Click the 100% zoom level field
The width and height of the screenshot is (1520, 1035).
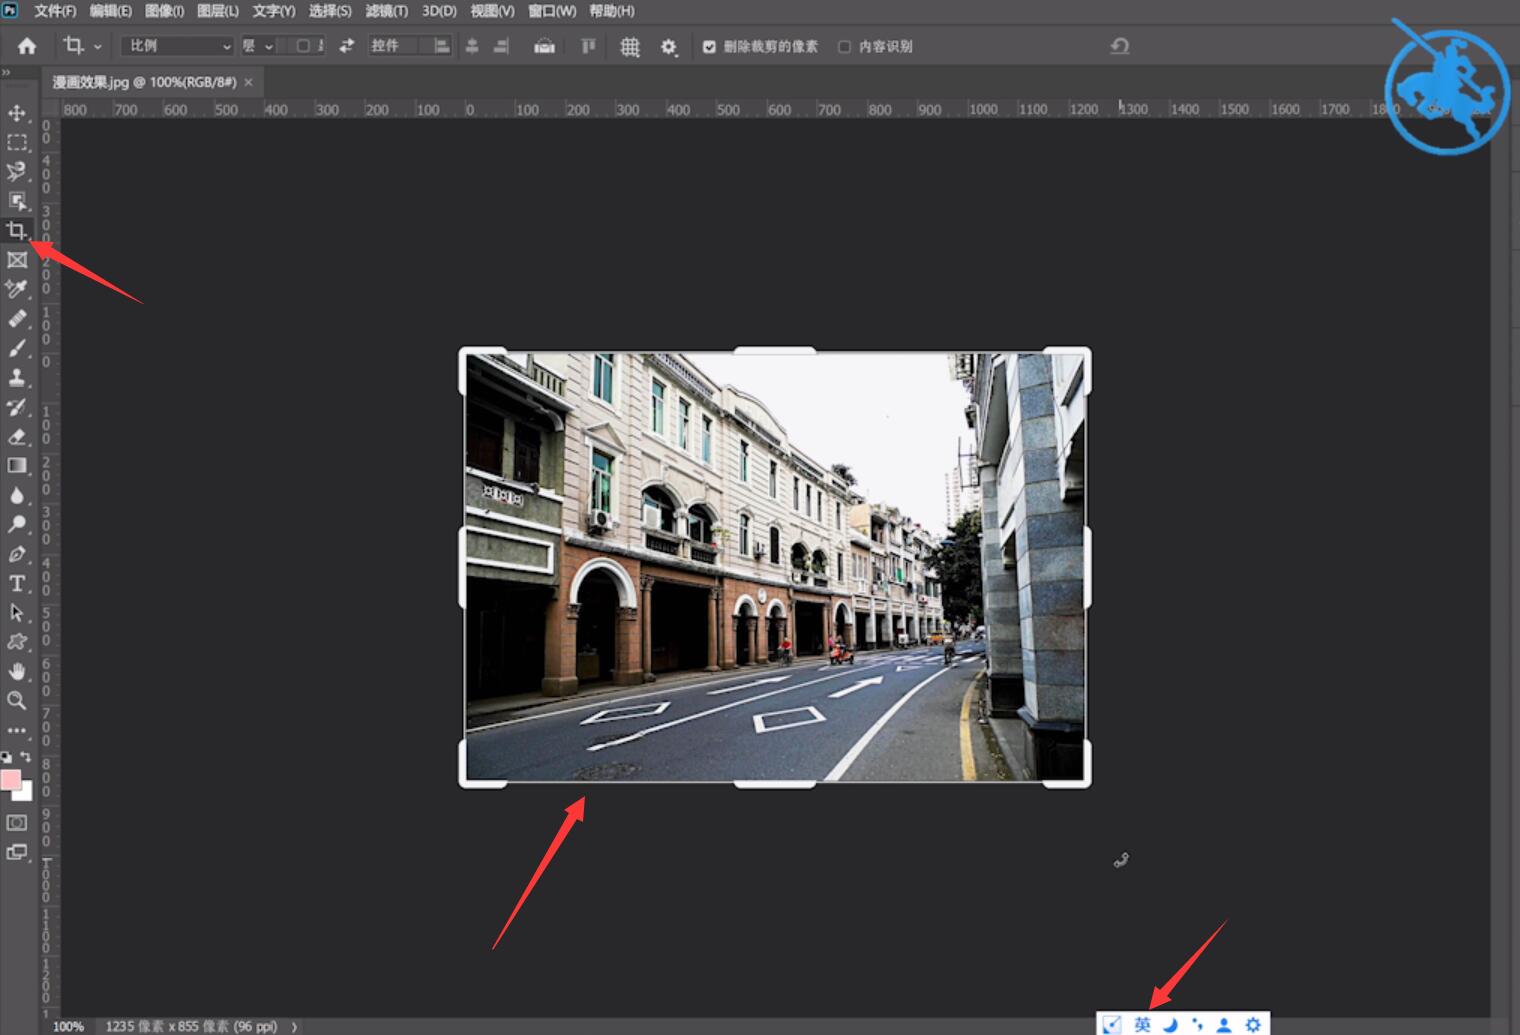(68, 1026)
